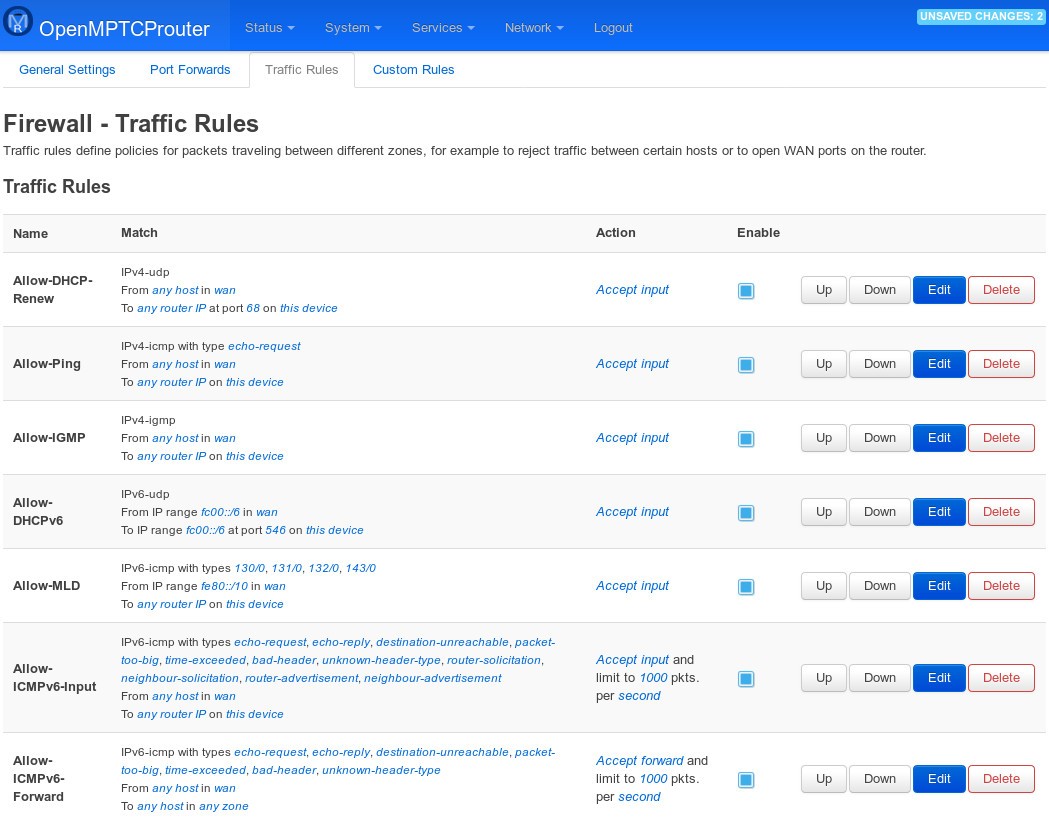
Task: Switch to the General Settings tab
Action: point(67,70)
